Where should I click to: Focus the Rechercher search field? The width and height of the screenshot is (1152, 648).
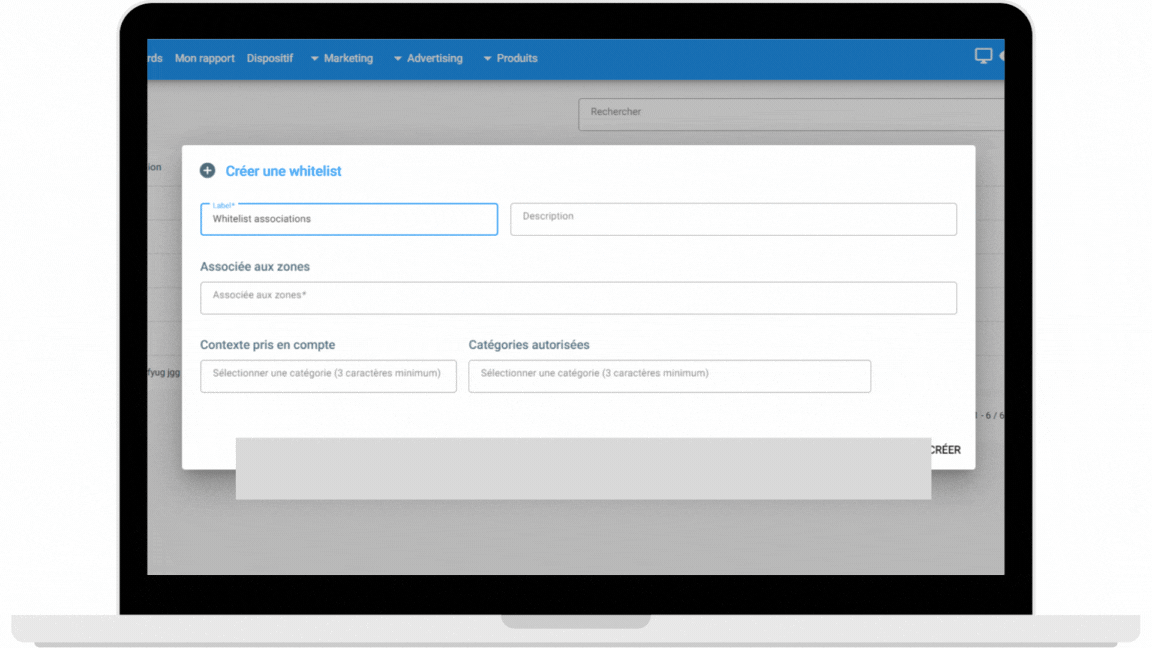[x=791, y=114]
